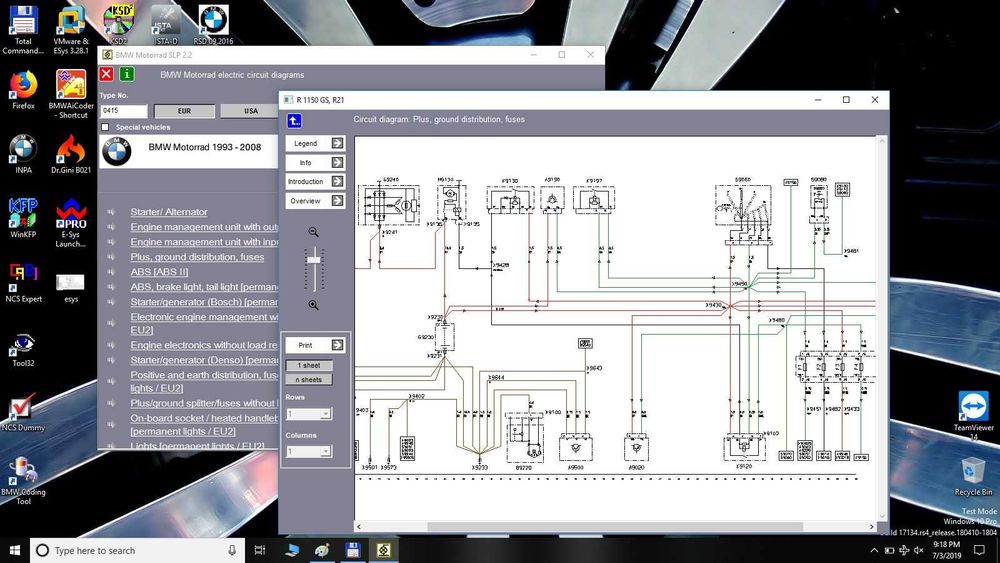Select n sheets print option

tap(309, 379)
